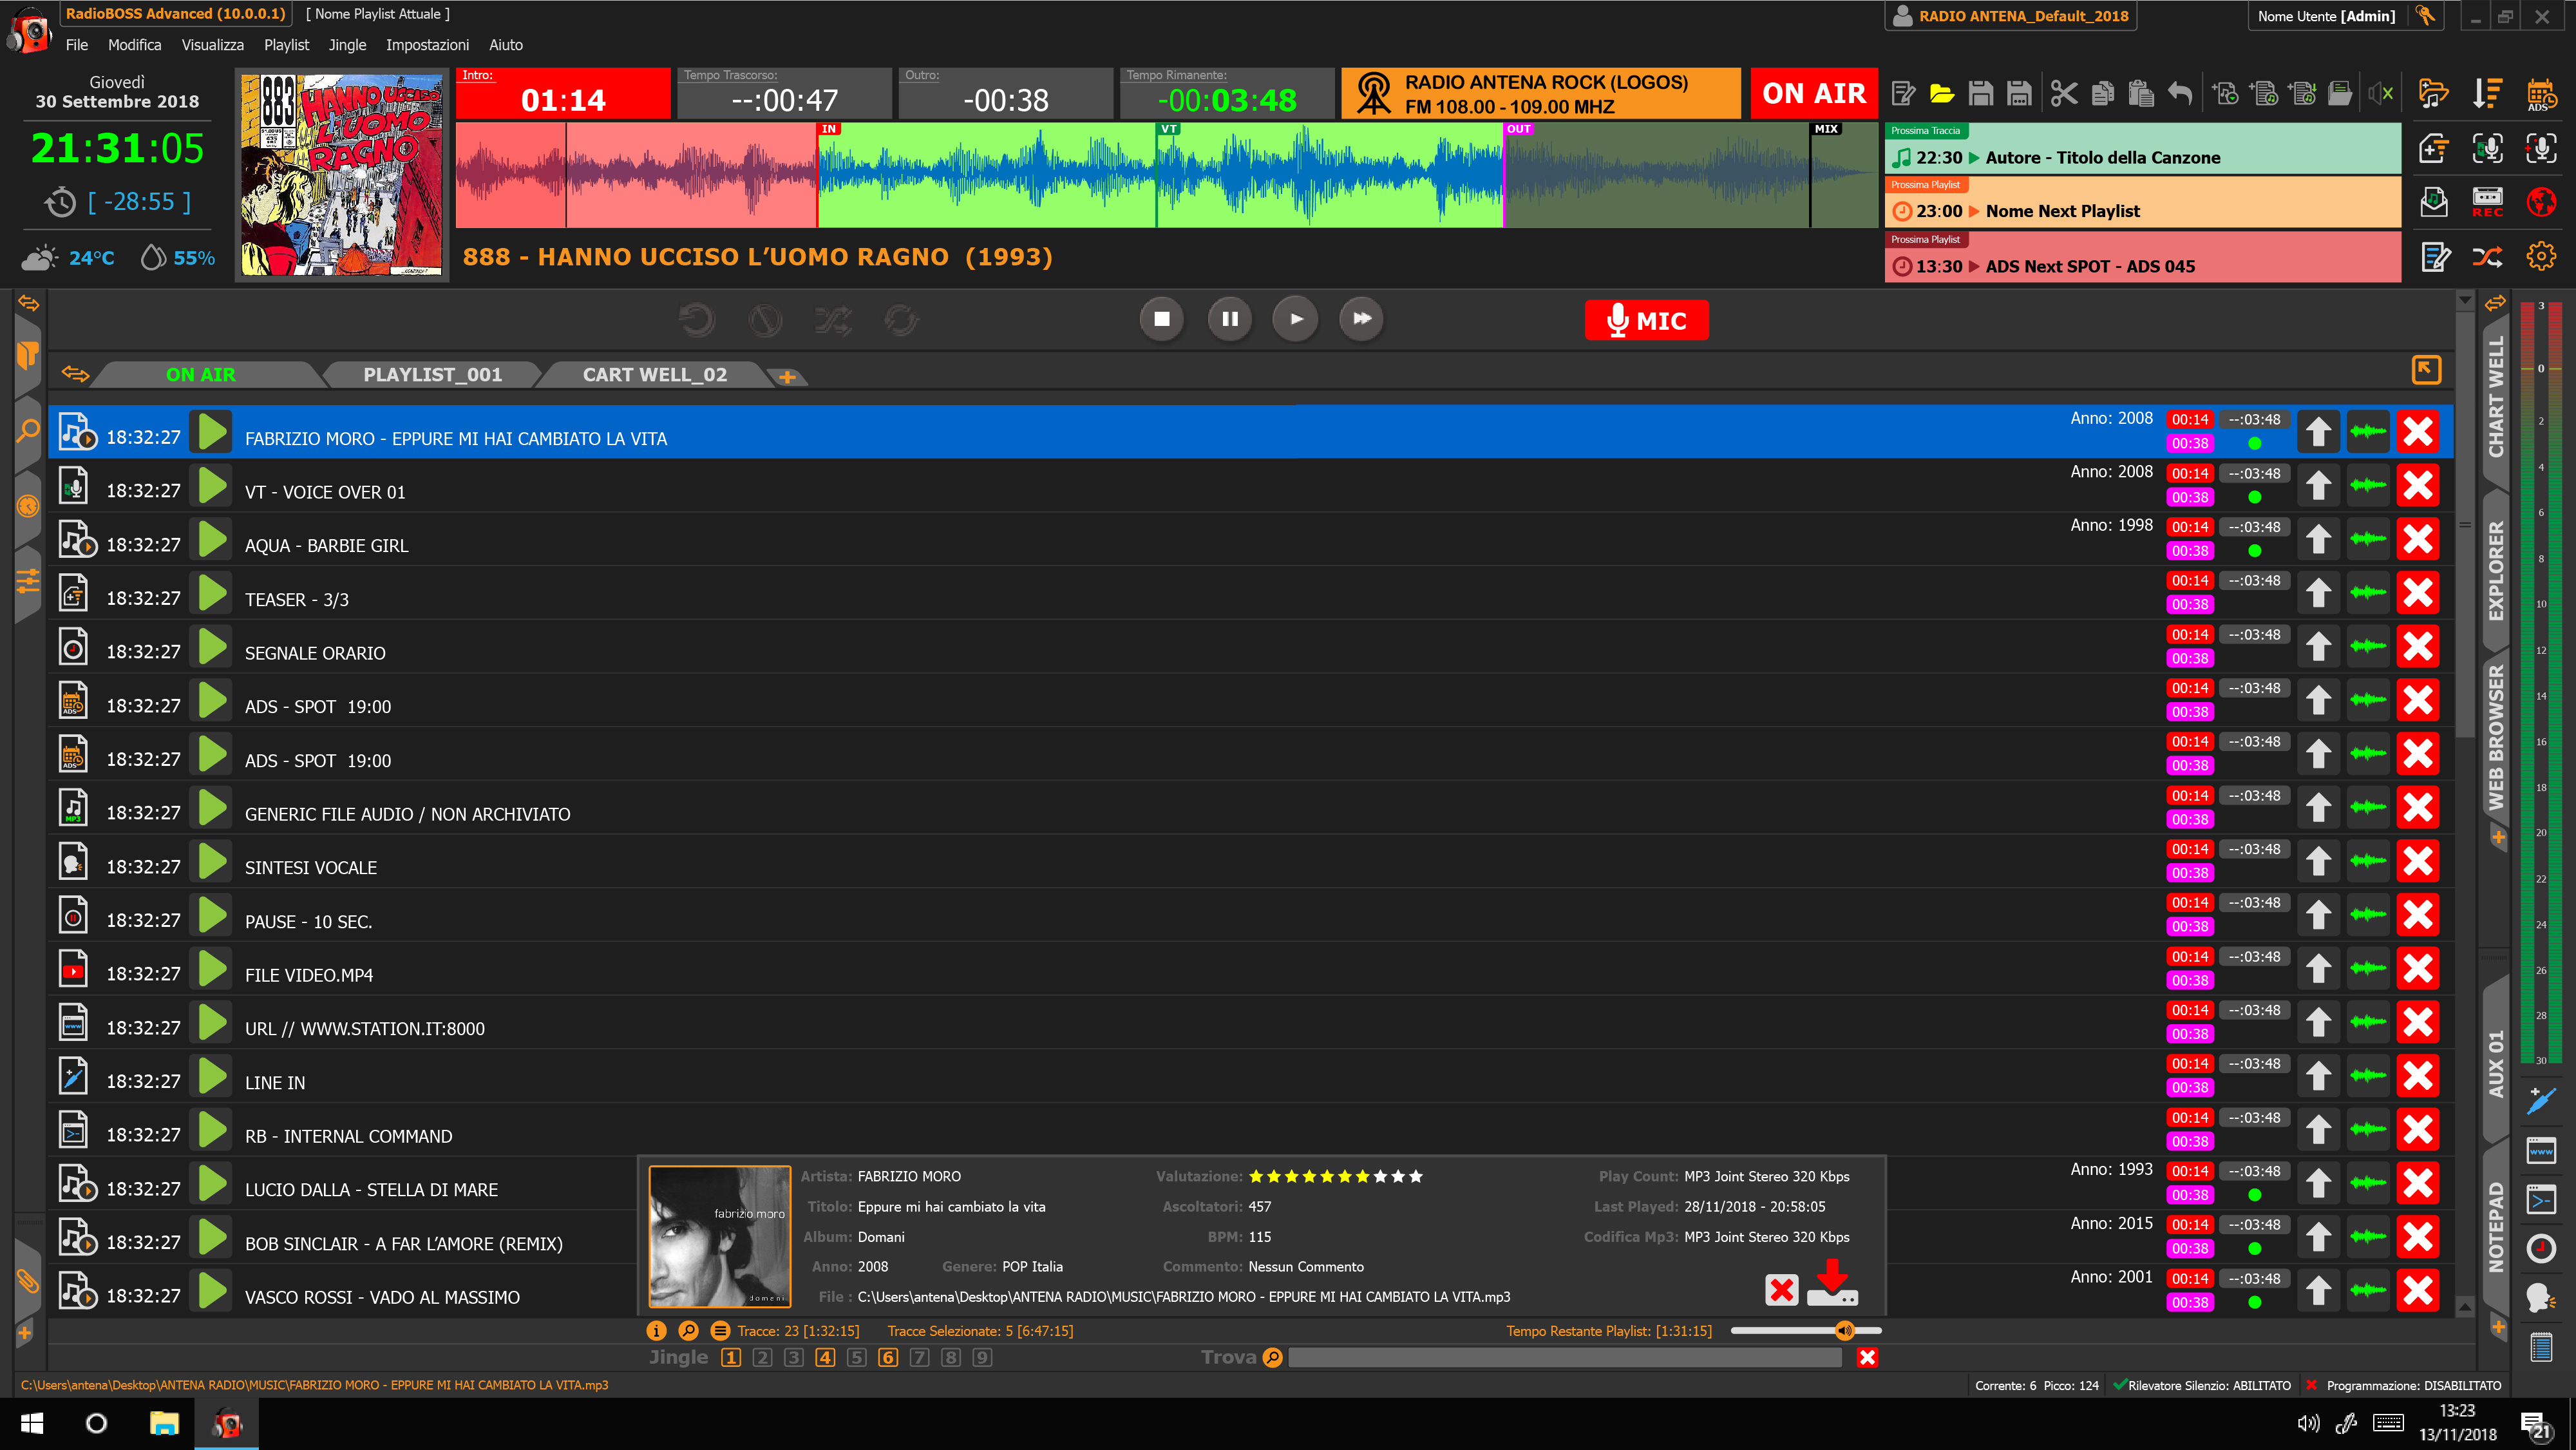Click the orange shuffle arrows icon top right

pyautogui.click(x=2487, y=257)
